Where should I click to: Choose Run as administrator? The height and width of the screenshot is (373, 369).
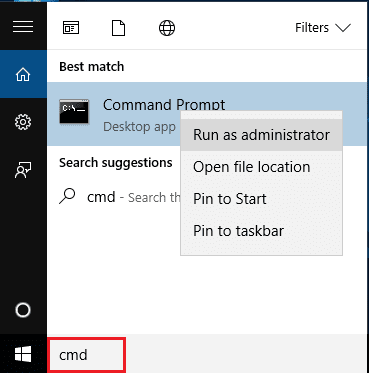tap(261, 135)
